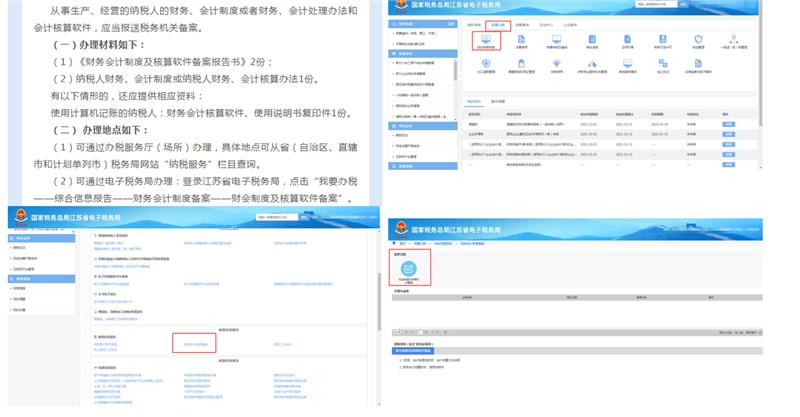The image size is (800, 417).
Task: Select the first tab left of the red-boxed tab
Action: coord(474,25)
